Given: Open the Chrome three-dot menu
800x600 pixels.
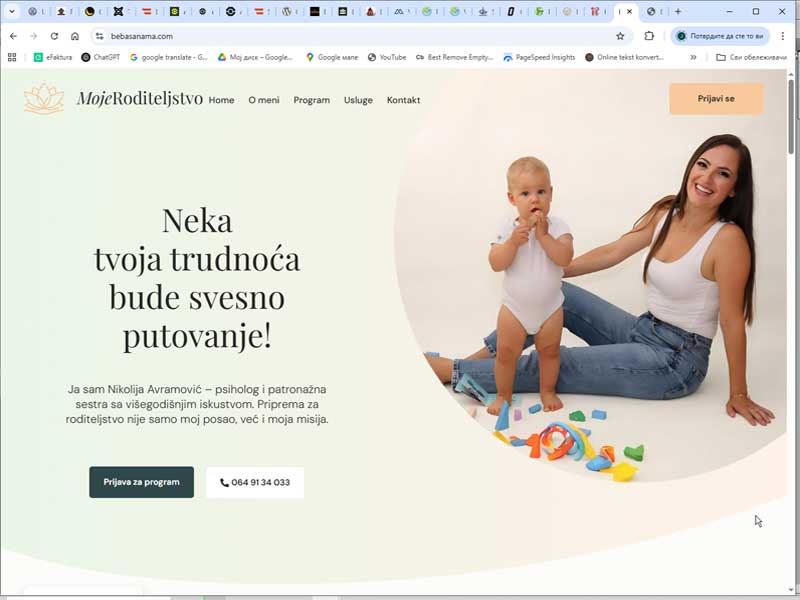Looking at the screenshot, I should tap(783, 36).
